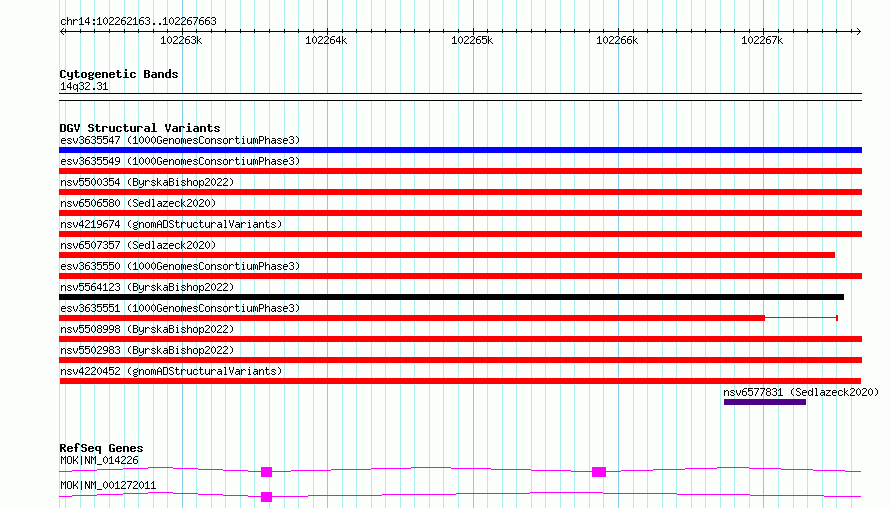Open nsv6506580 (Sedlazeck2020) label
Screen dimensions: 890x508
[x=138, y=203]
